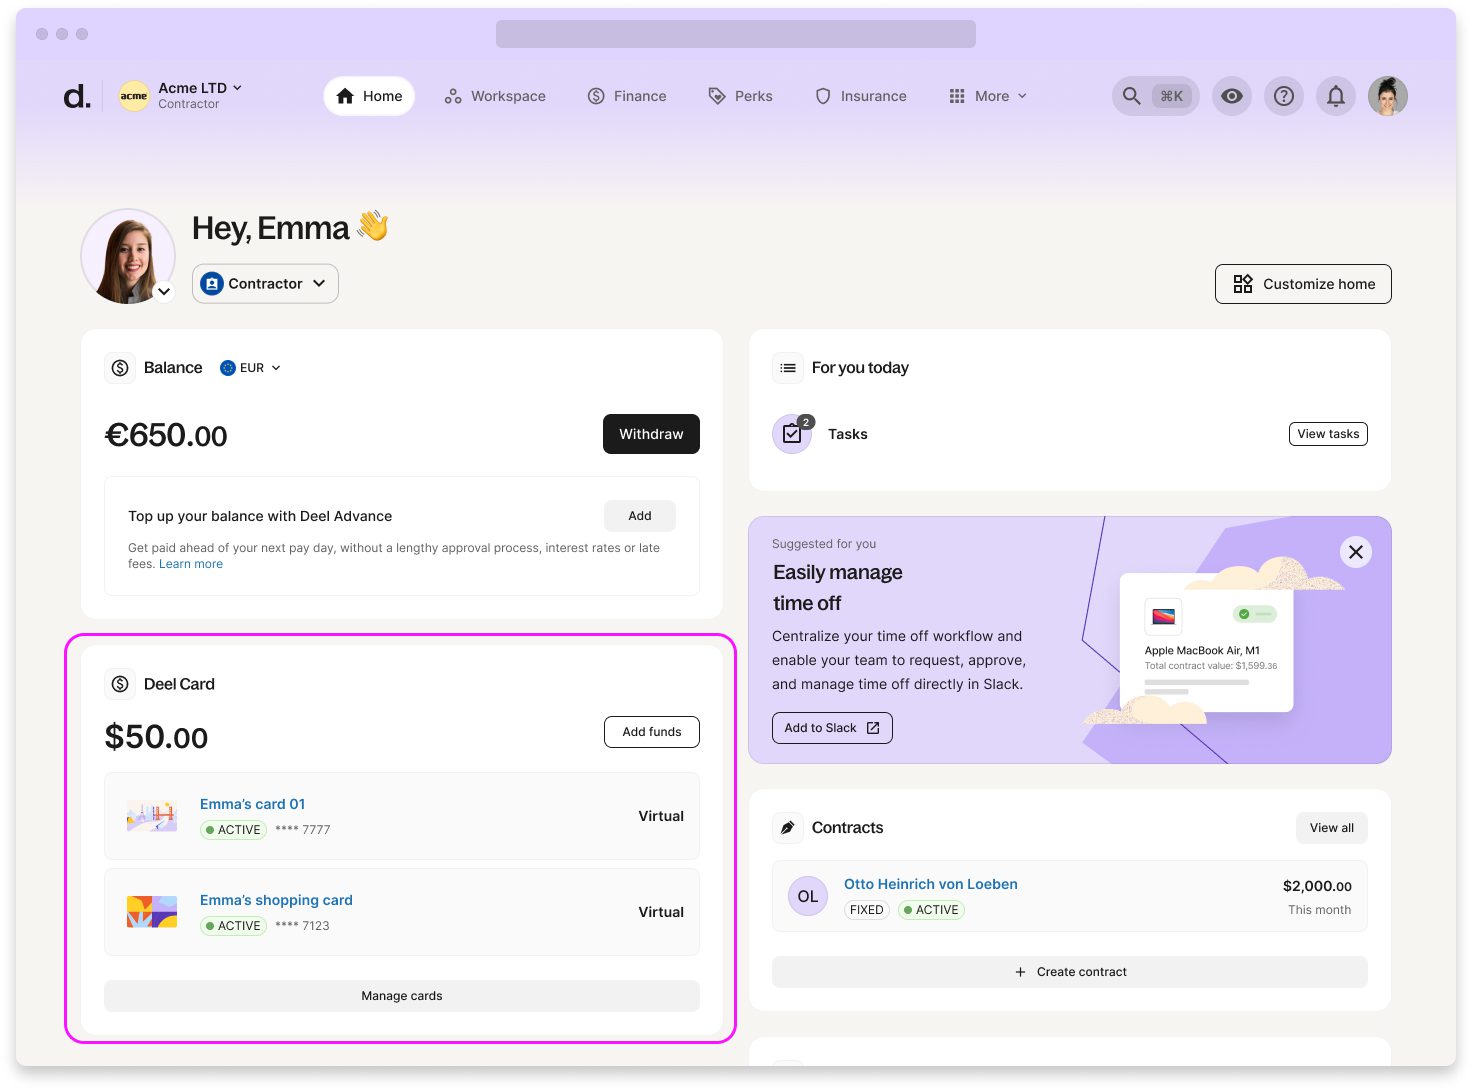This screenshot has height=1090, width=1472.
Task: Click the Contracts pen icon
Action: tap(788, 828)
